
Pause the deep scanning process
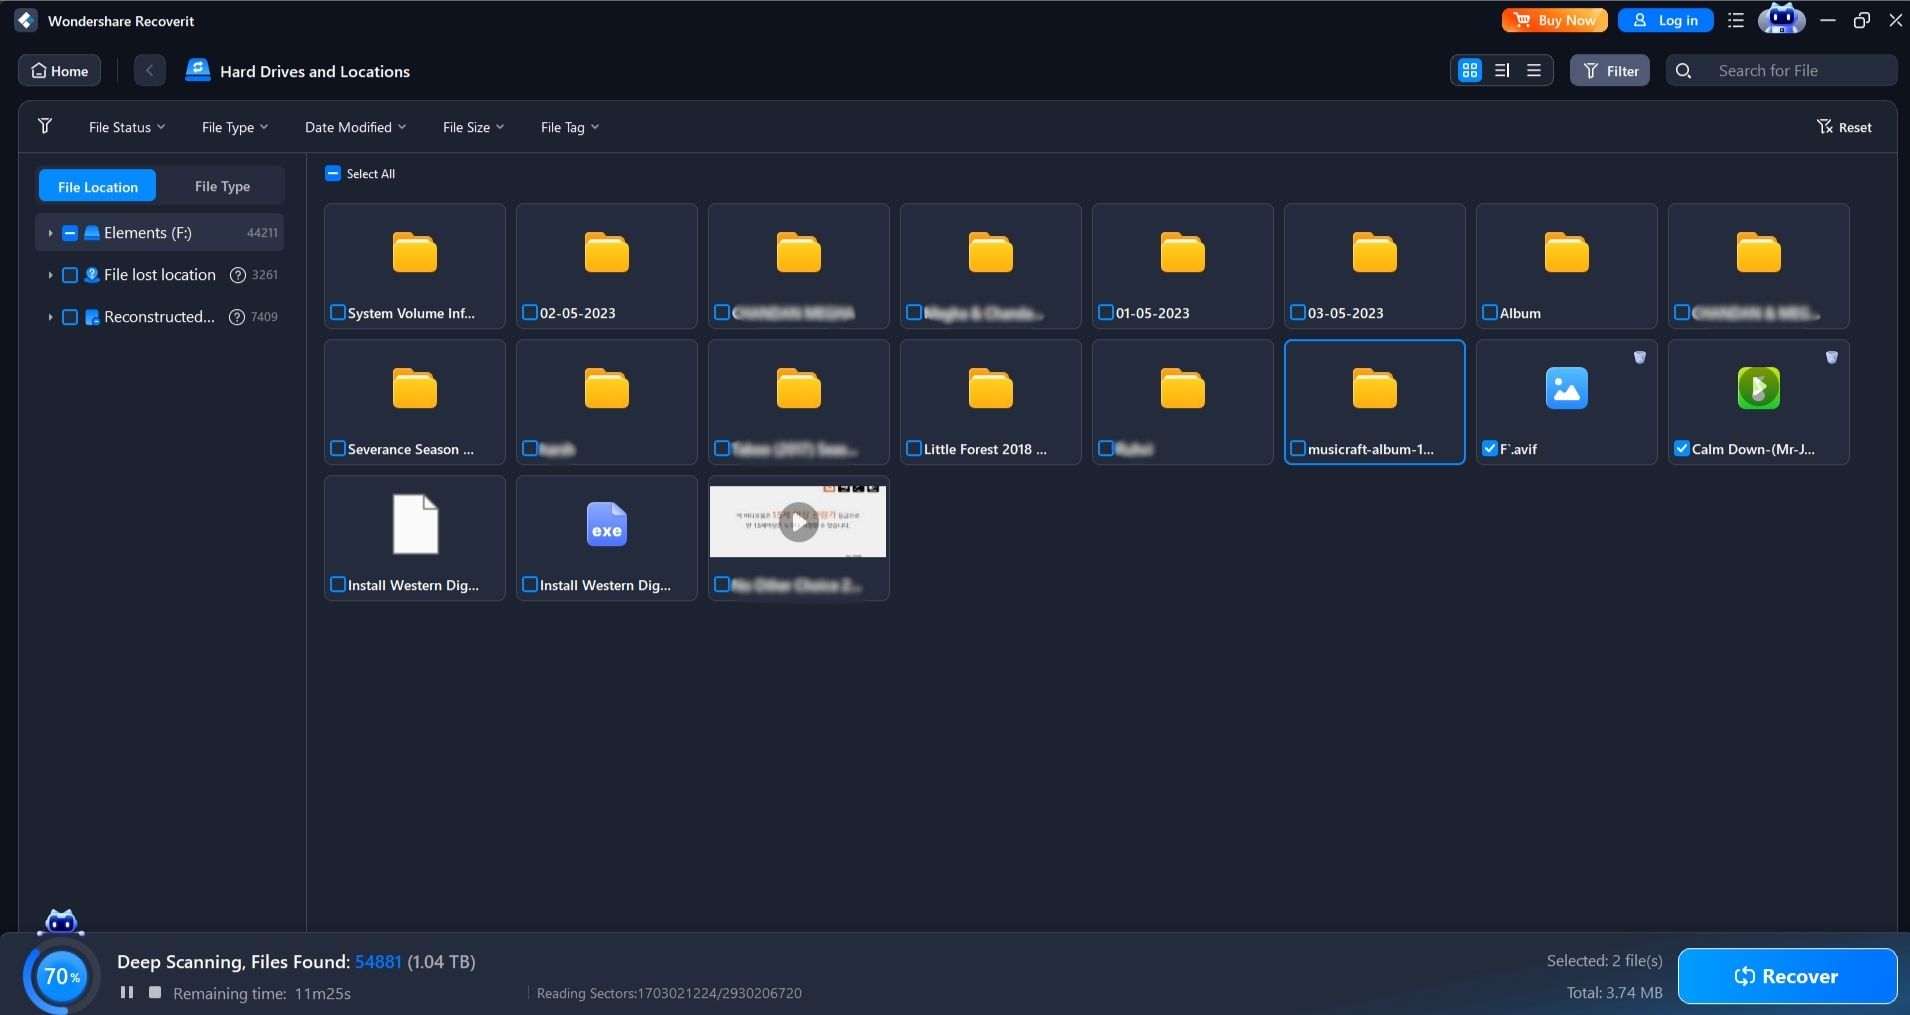pyautogui.click(x=127, y=993)
